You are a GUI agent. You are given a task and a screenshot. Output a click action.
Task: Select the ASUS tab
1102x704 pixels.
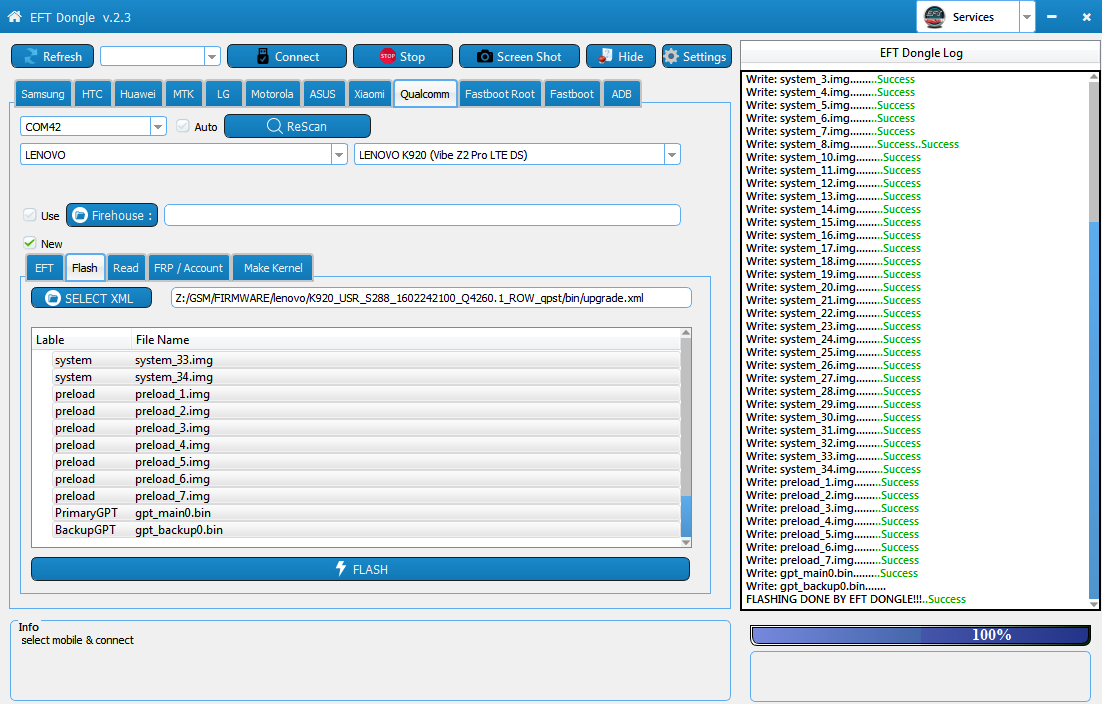[323, 93]
